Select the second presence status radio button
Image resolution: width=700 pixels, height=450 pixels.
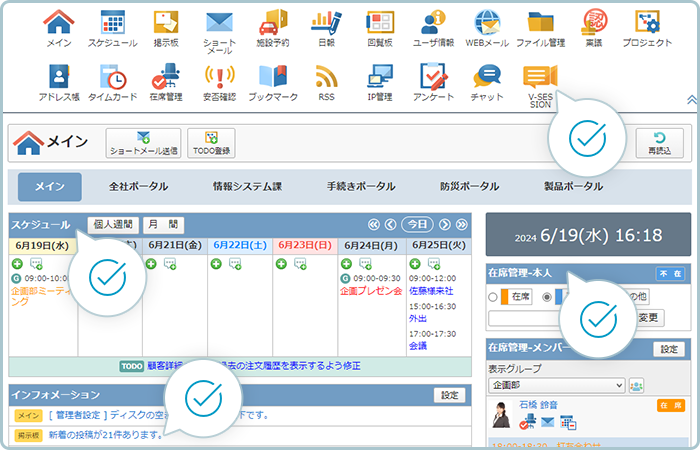546,297
